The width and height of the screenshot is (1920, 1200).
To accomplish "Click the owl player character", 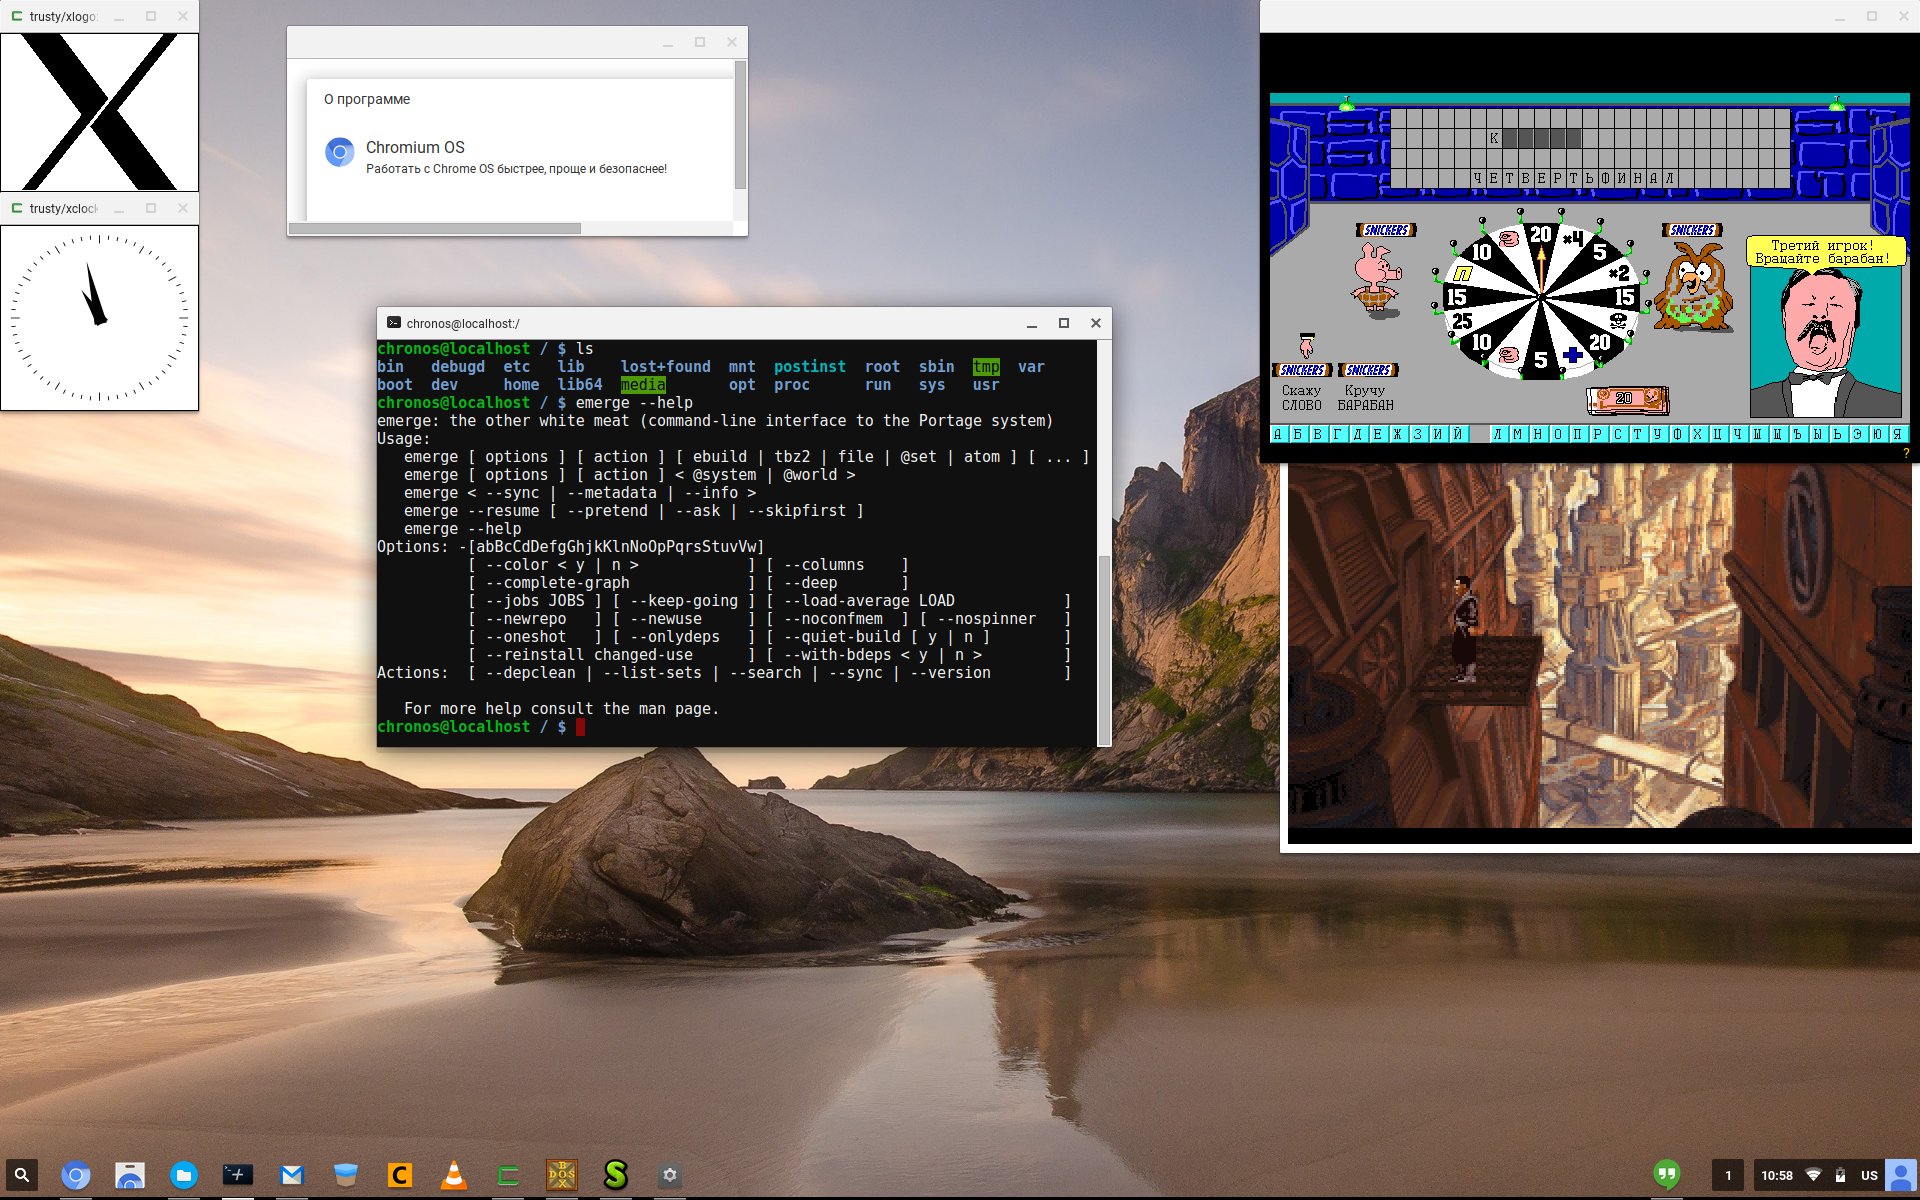I will (1692, 287).
